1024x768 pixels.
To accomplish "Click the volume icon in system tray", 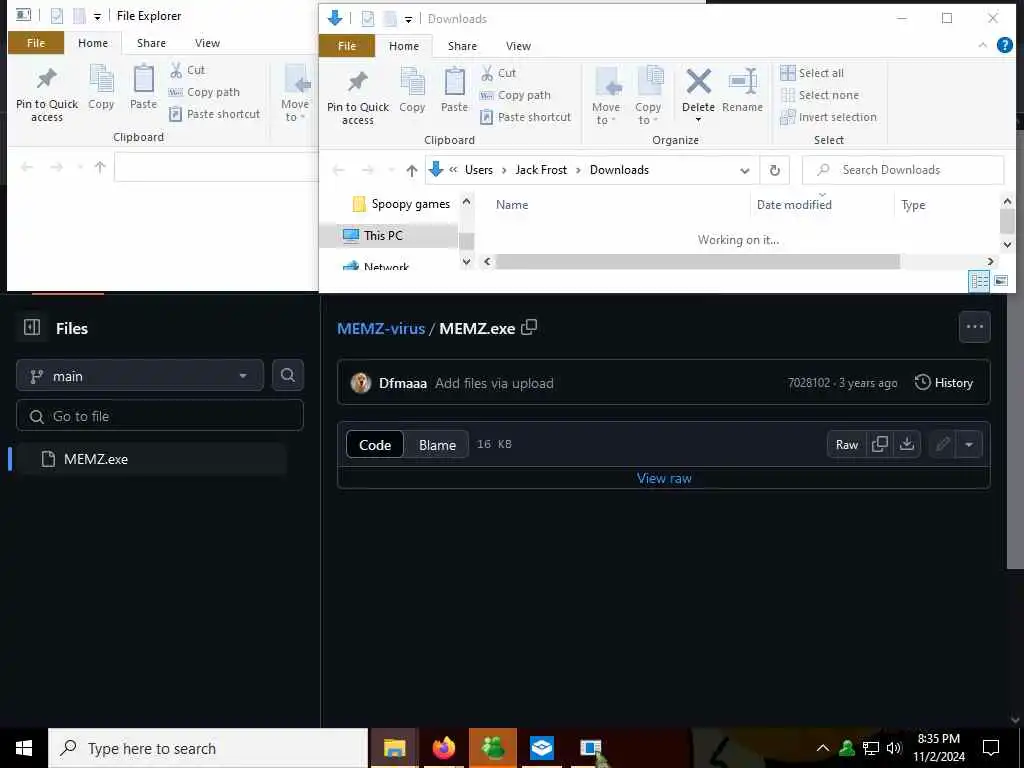I will point(894,748).
